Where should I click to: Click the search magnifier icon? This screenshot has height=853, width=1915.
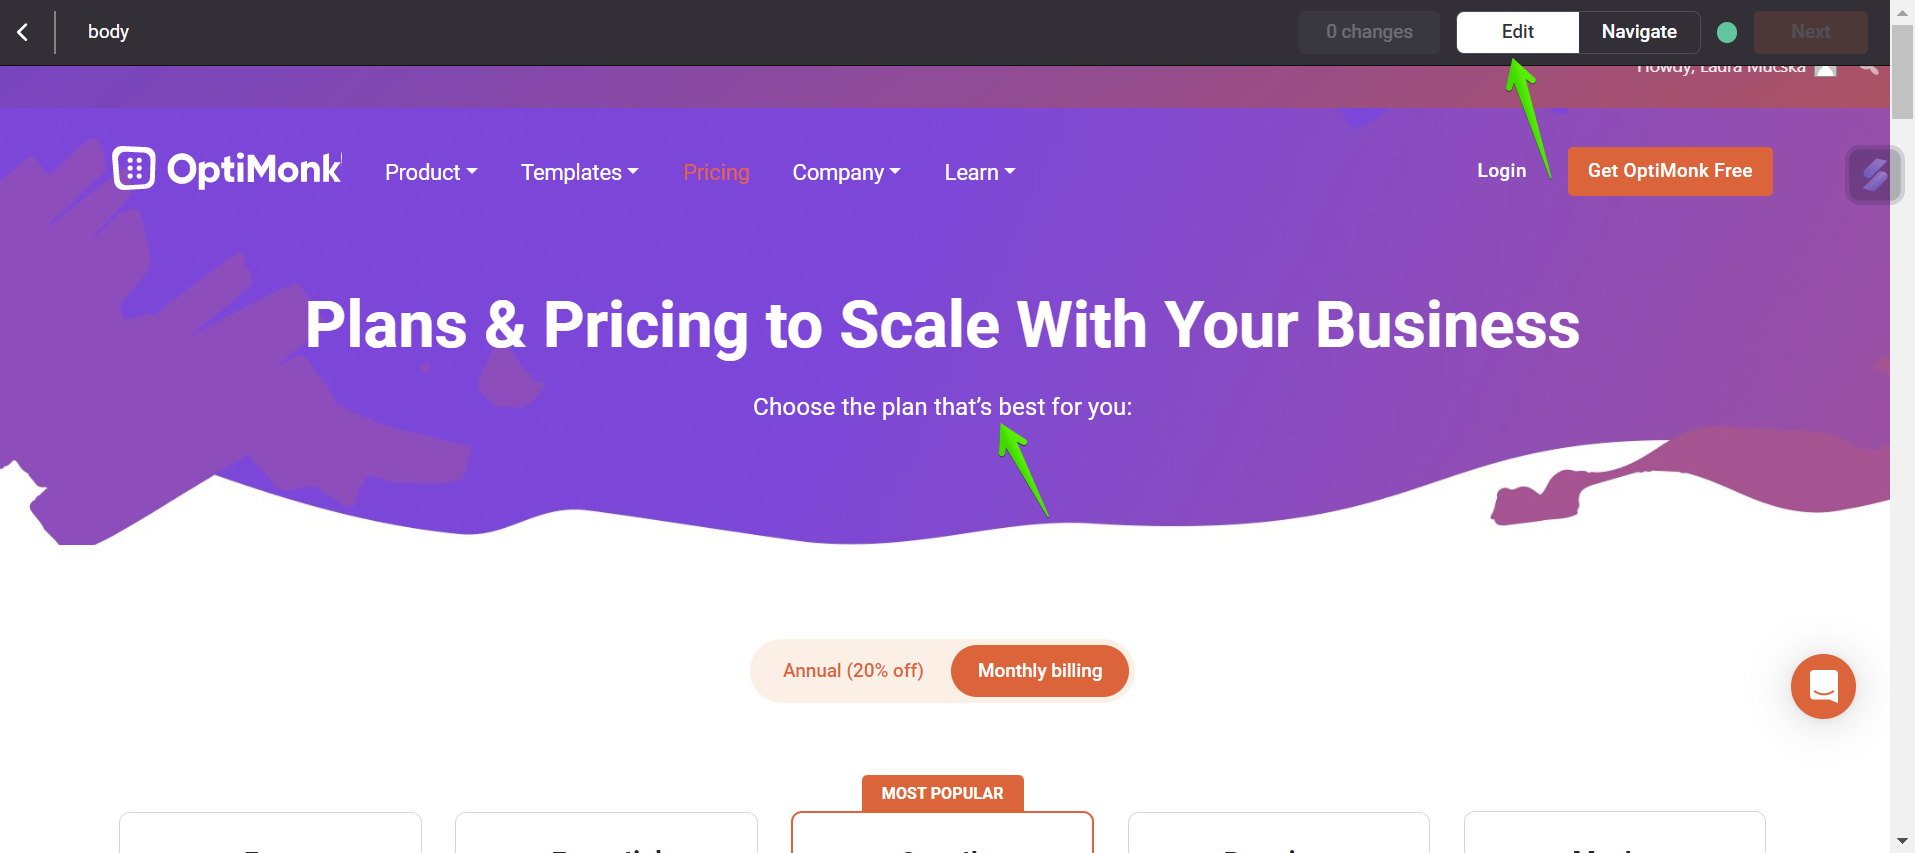click(1868, 67)
